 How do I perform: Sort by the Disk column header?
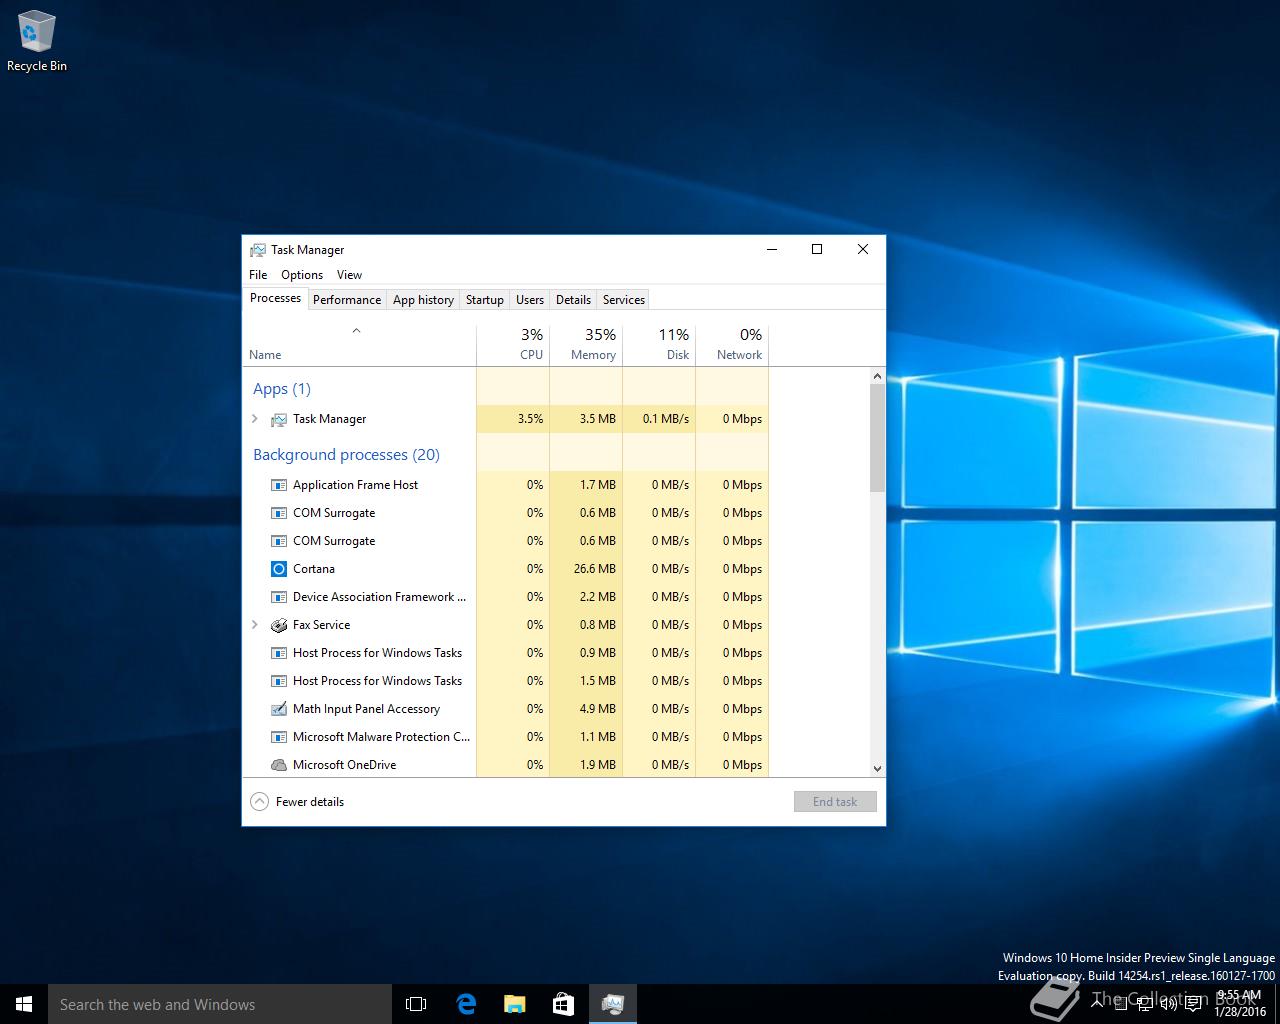(659, 343)
